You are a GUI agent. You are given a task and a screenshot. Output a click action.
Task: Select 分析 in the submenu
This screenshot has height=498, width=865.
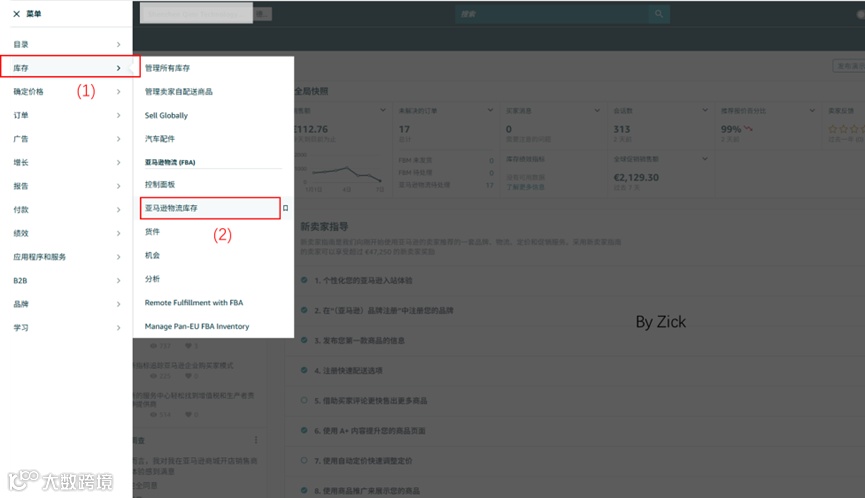point(152,279)
